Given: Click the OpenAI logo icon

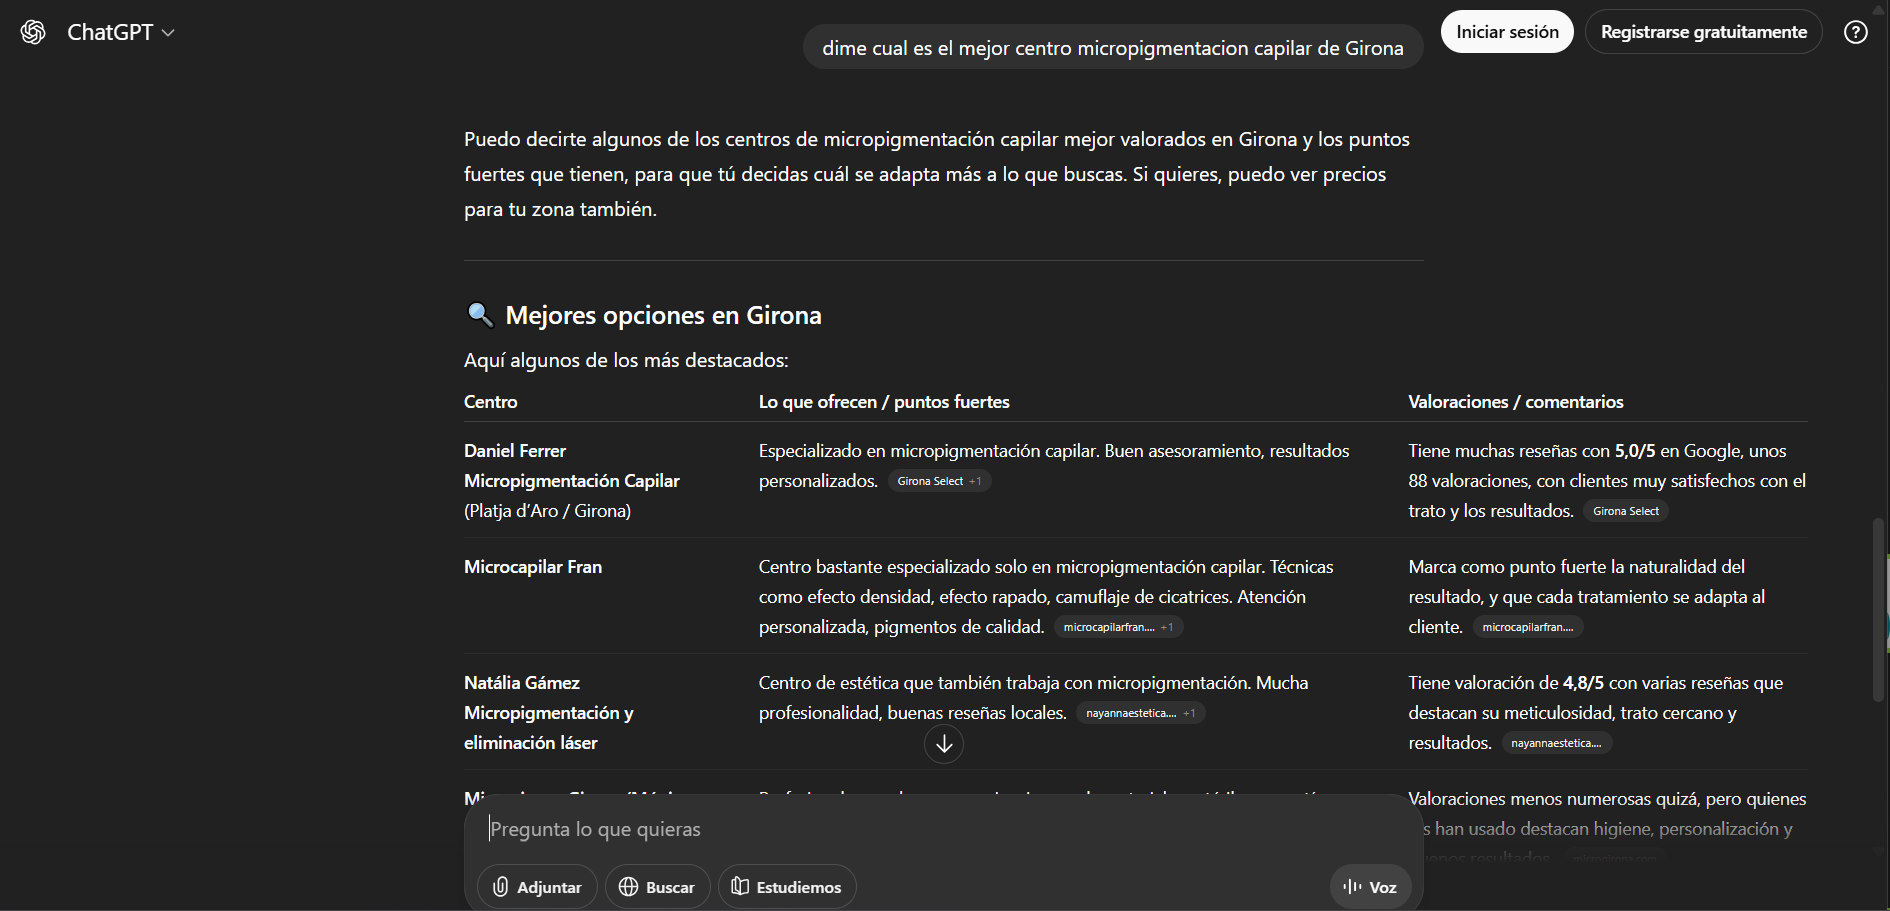Looking at the screenshot, I should tap(31, 31).
